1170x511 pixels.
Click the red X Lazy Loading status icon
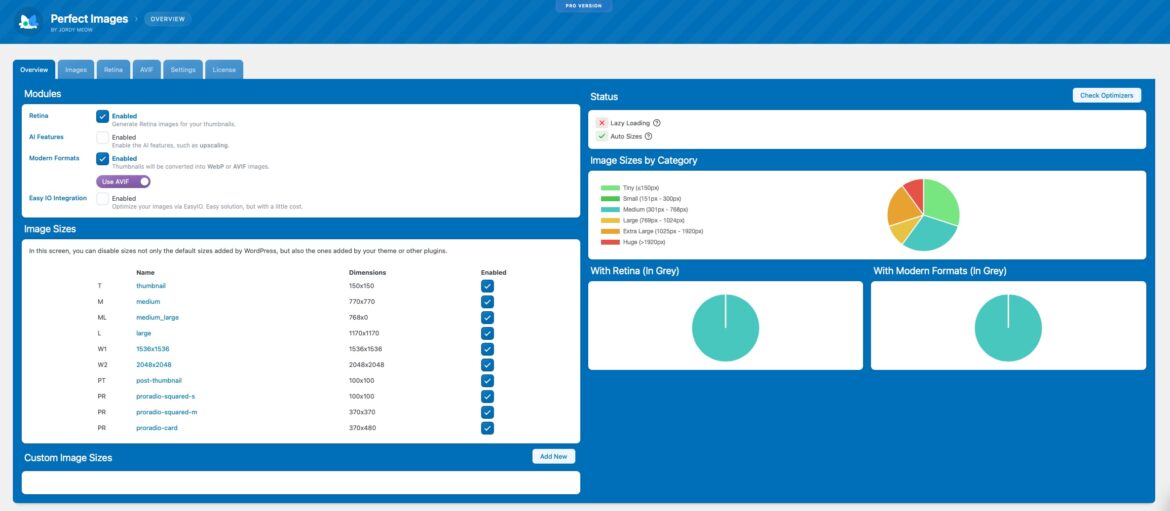coord(601,123)
